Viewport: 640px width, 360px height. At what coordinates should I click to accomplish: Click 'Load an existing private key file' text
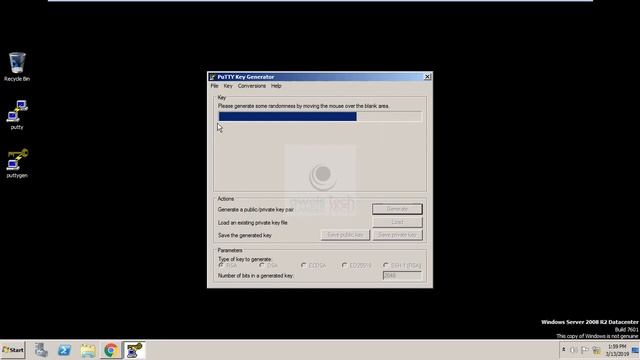coord(253,222)
